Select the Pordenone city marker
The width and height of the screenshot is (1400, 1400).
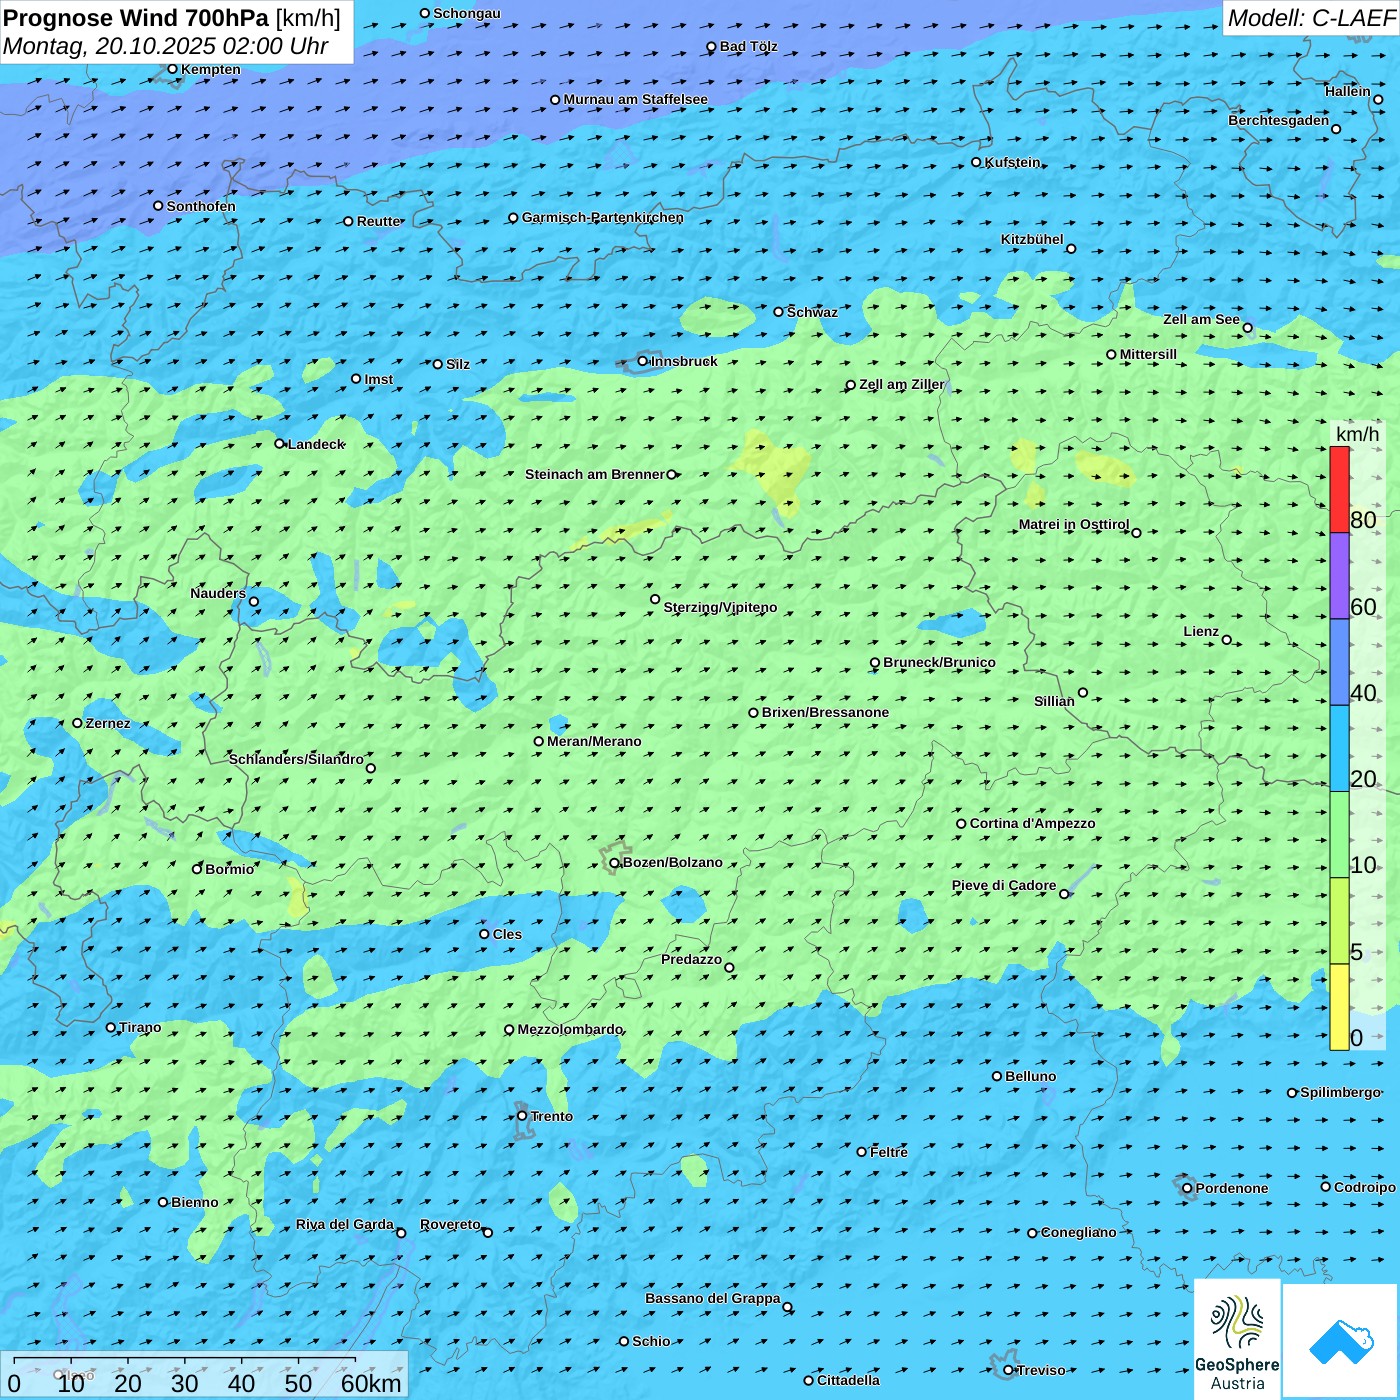1187,1188
